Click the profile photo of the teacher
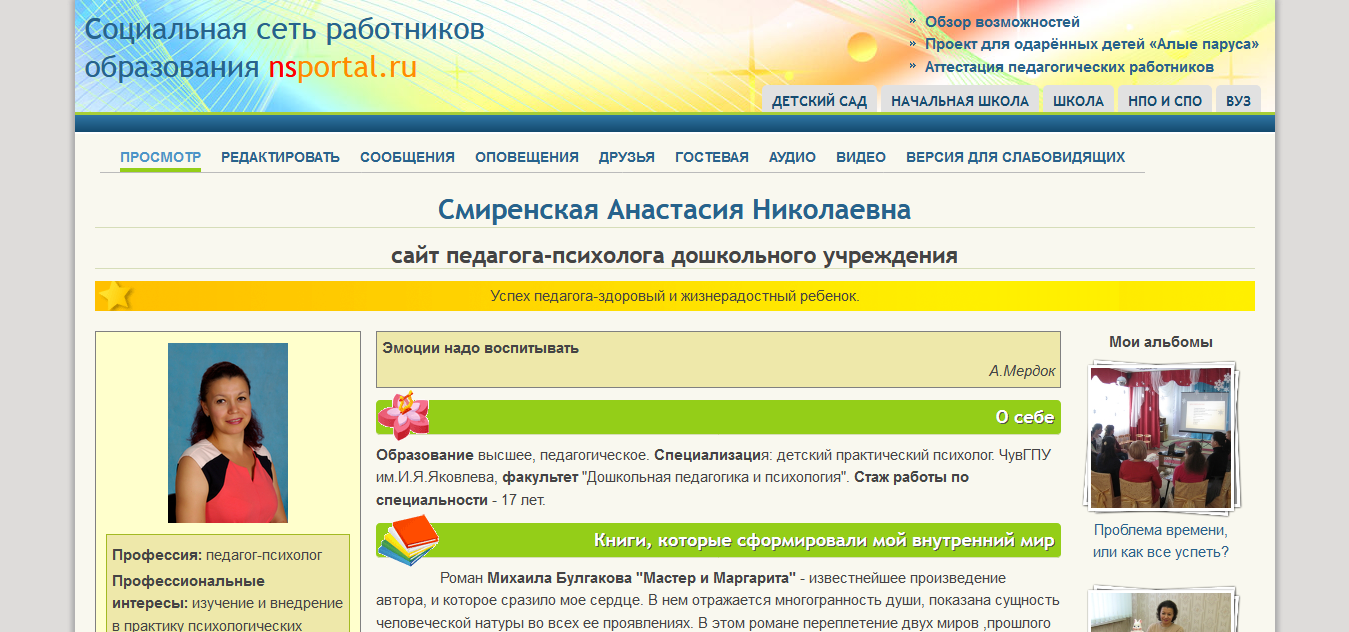Image resolution: width=1349 pixels, height=632 pixels. click(x=228, y=433)
